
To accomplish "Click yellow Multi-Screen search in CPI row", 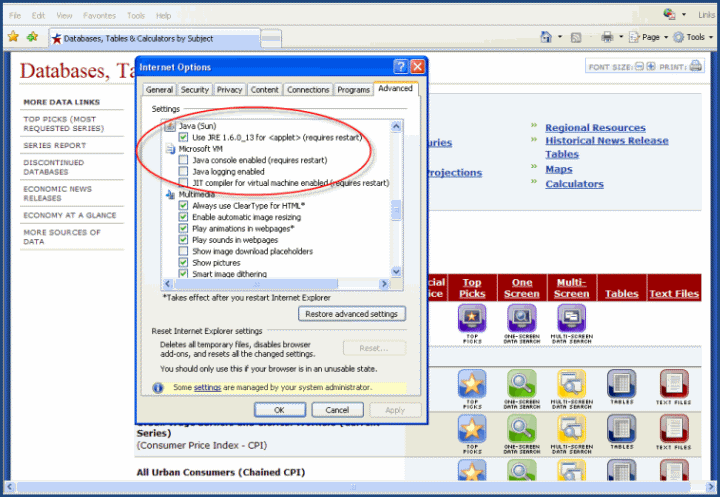I will (x=571, y=429).
